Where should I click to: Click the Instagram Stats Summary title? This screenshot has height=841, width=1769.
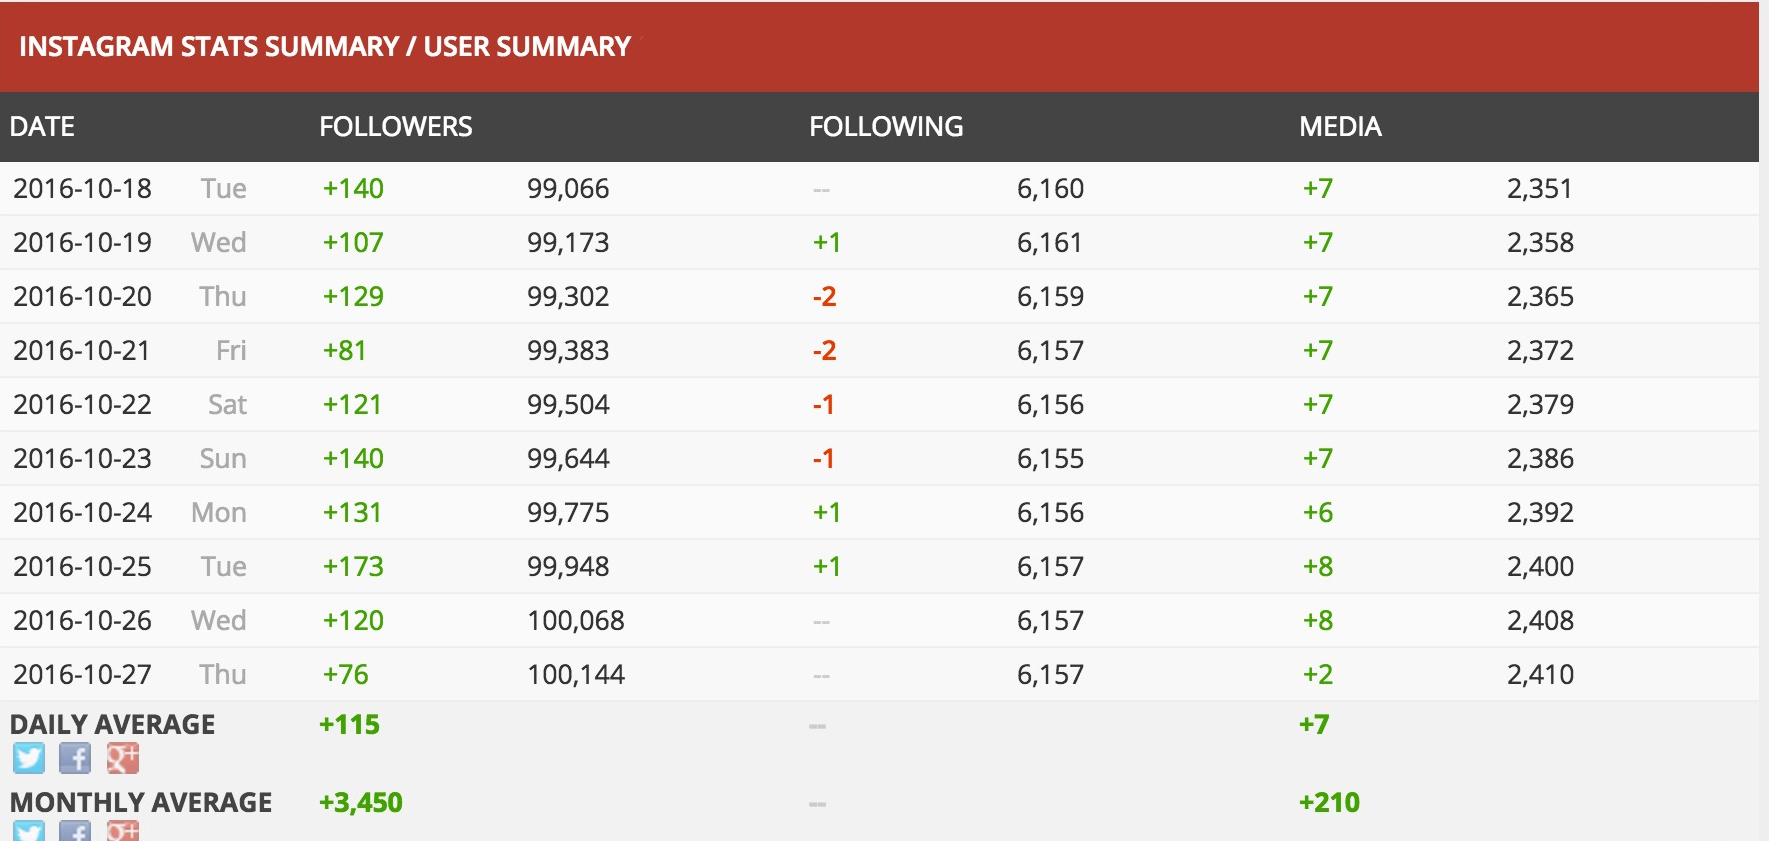coord(325,47)
